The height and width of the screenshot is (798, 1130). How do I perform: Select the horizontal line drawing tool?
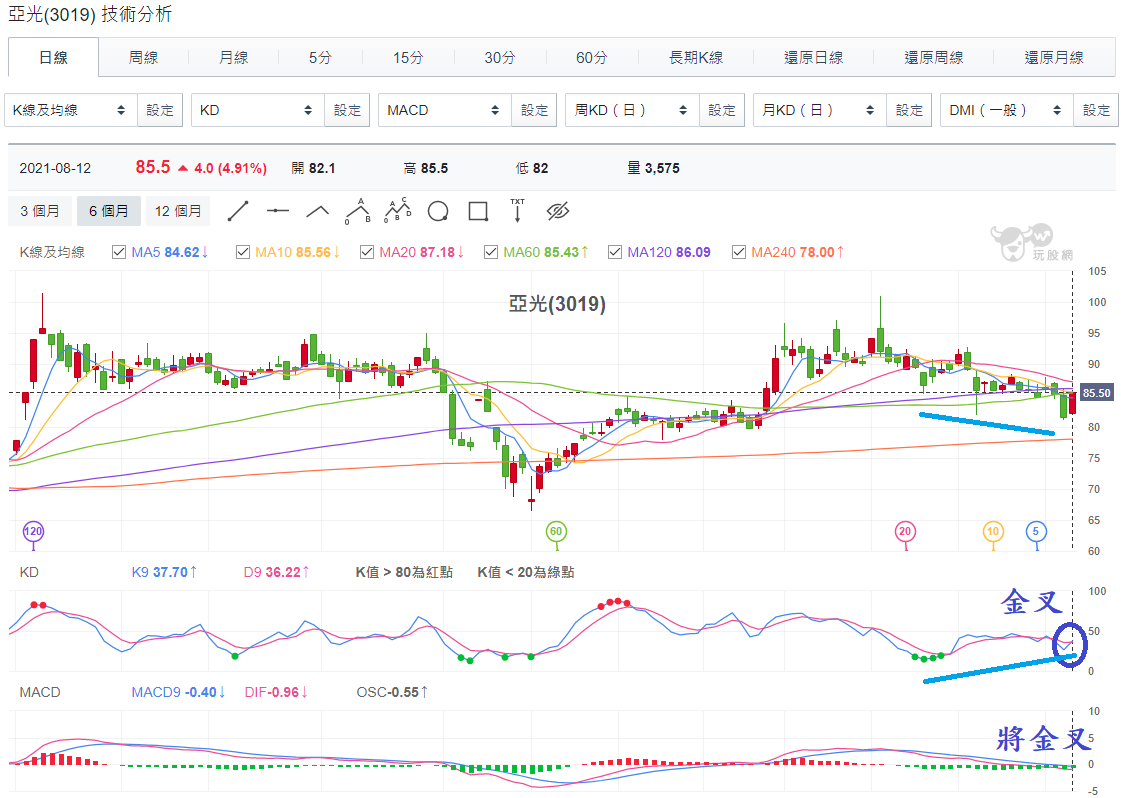[277, 211]
